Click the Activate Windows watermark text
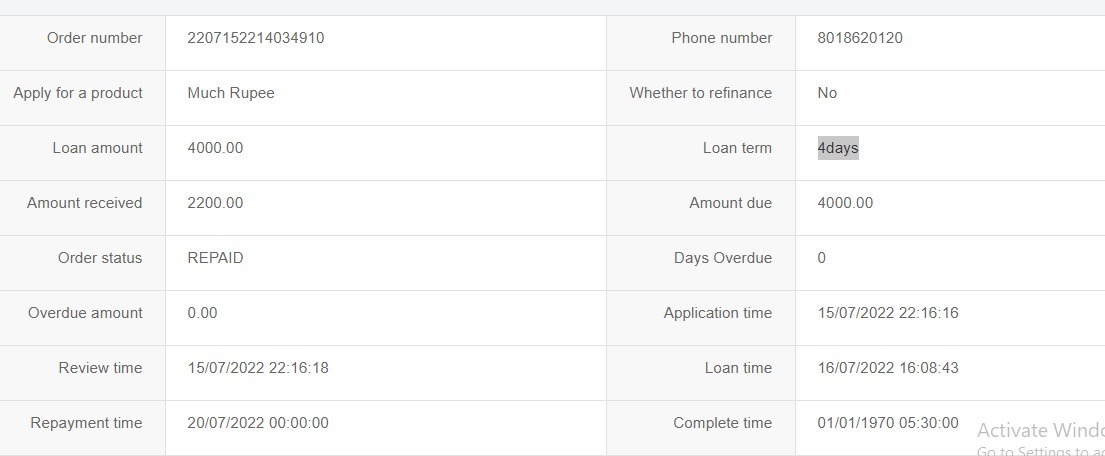Screen dimensions: 1105x456 click(1040, 431)
